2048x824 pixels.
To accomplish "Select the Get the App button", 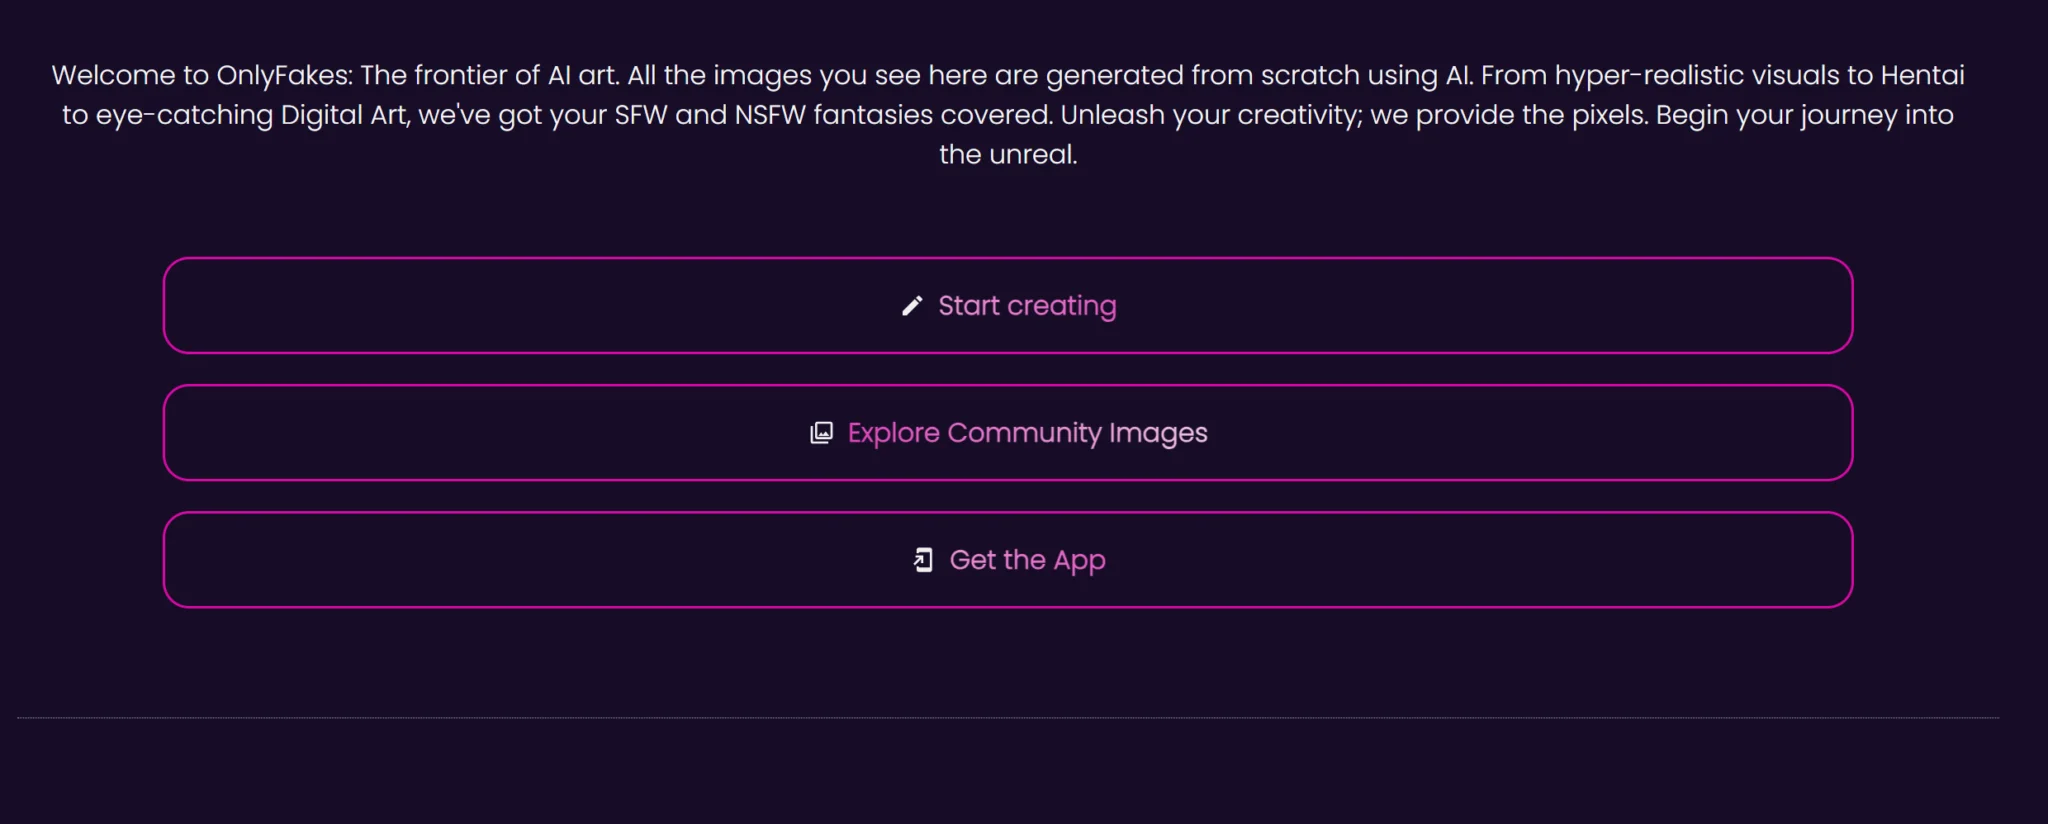I will pyautogui.click(x=1008, y=559).
